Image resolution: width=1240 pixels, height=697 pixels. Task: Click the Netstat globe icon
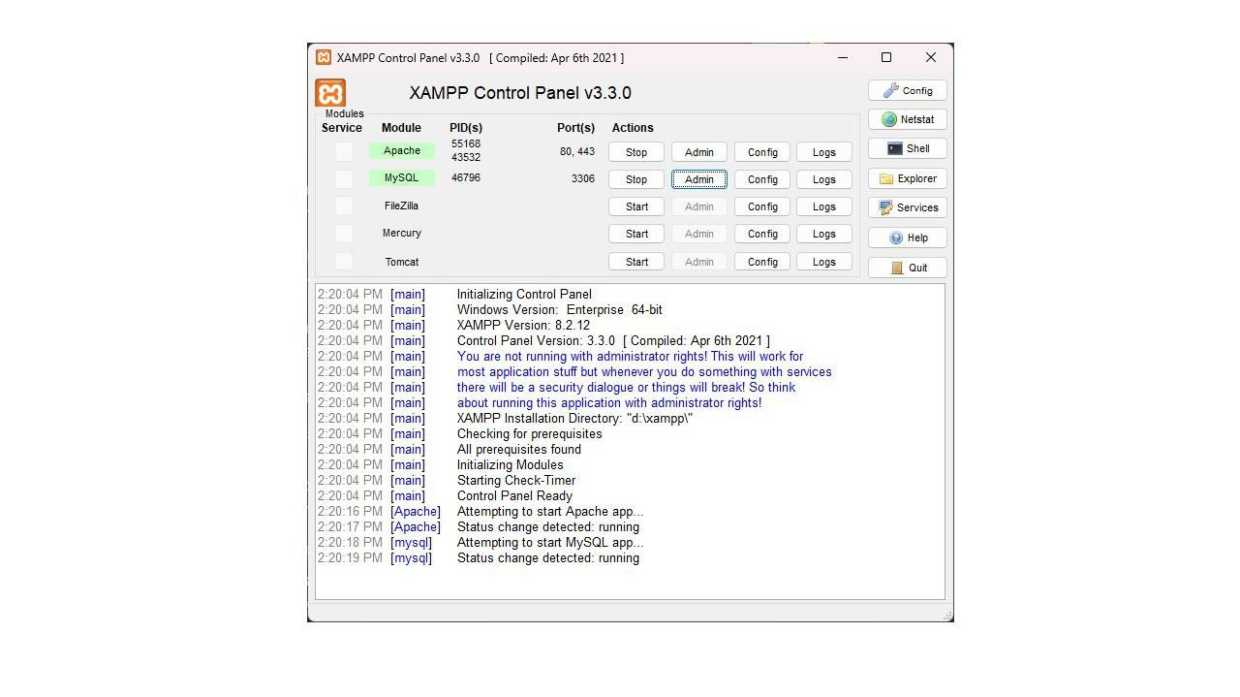(x=907, y=119)
